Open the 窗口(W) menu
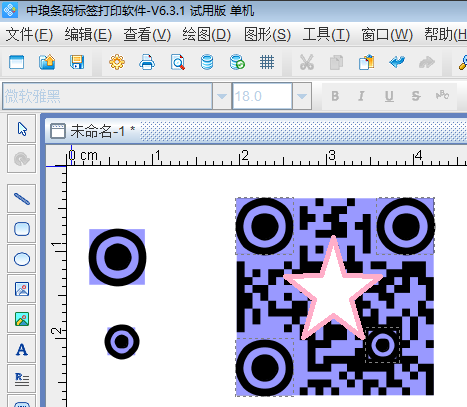This screenshot has width=467, height=407. (x=387, y=35)
